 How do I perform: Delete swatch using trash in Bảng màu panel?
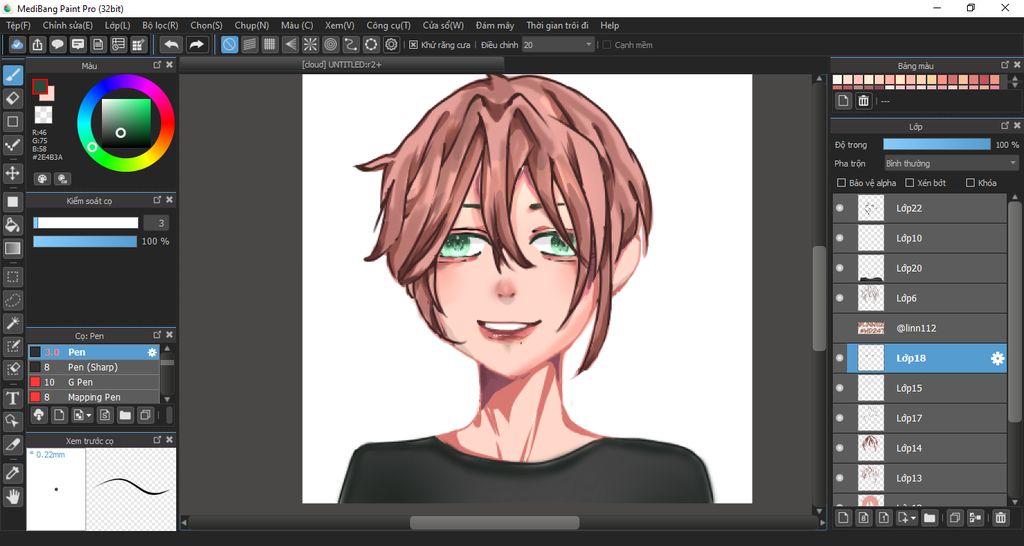click(x=863, y=101)
